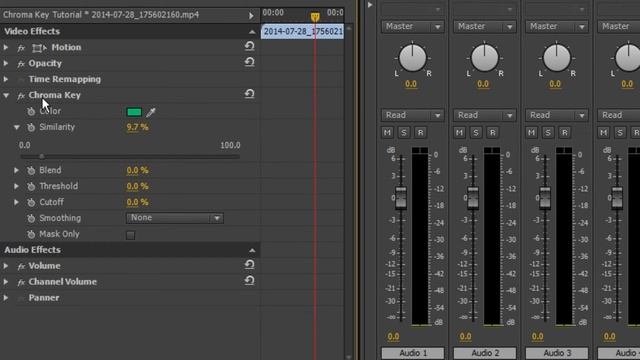This screenshot has width=640, height=360.
Task: Click the Audio 1 track name field
Action: pyautogui.click(x=413, y=353)
